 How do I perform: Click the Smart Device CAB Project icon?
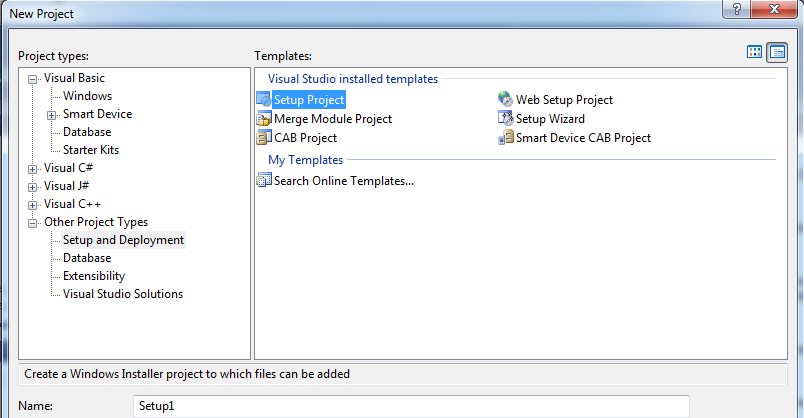[x=506, y=137]
